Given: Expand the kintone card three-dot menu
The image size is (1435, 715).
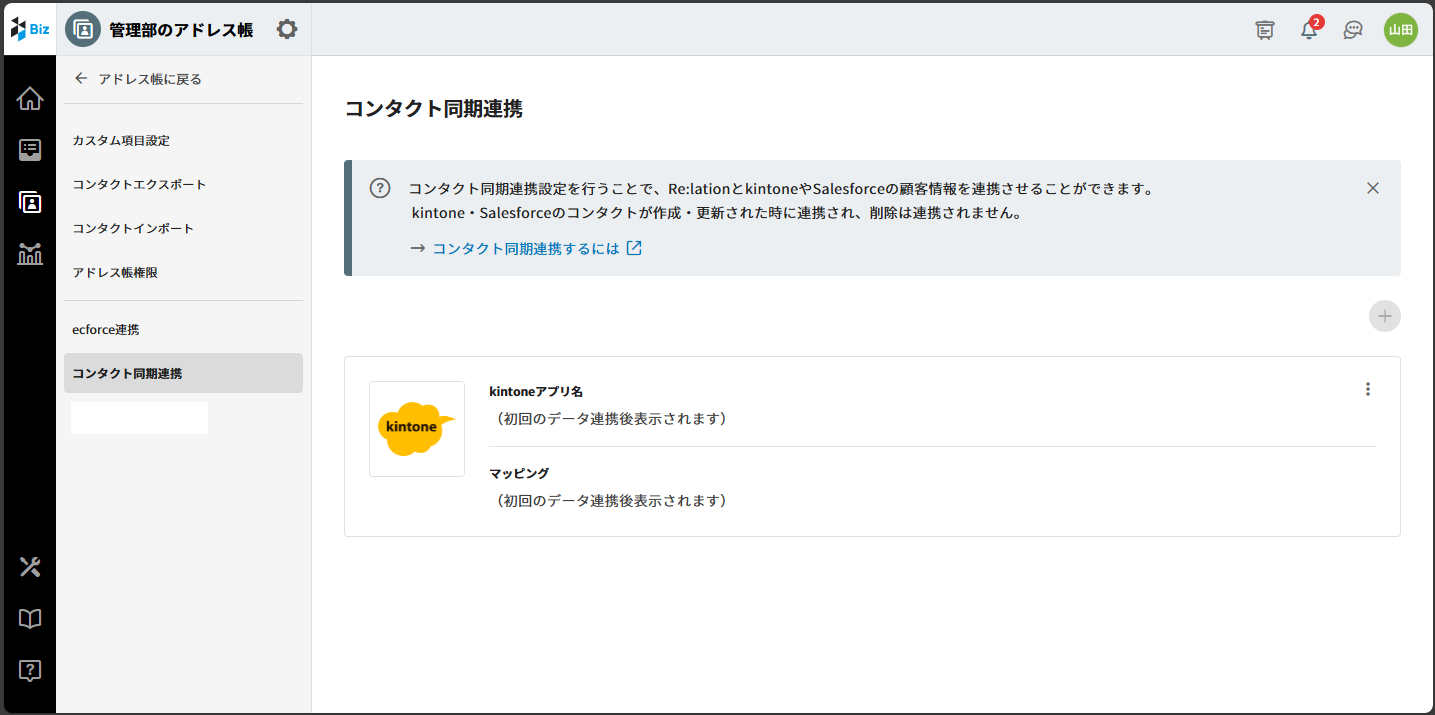Looking at the screenshot, I should pyautogui.click(x=1368, y=389).
